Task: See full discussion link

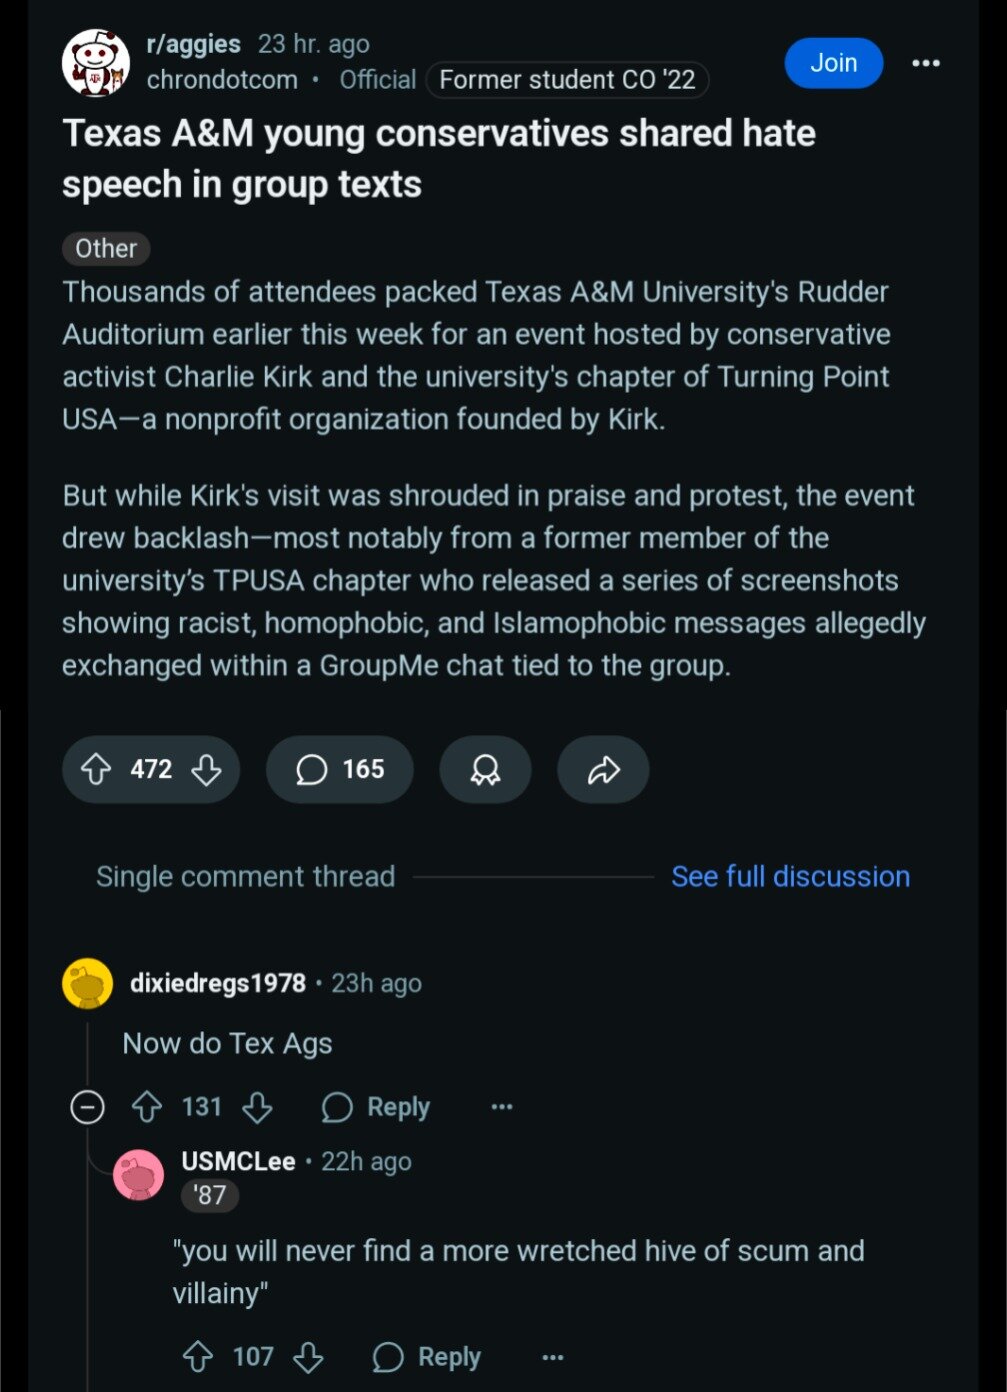Action: 790,877
